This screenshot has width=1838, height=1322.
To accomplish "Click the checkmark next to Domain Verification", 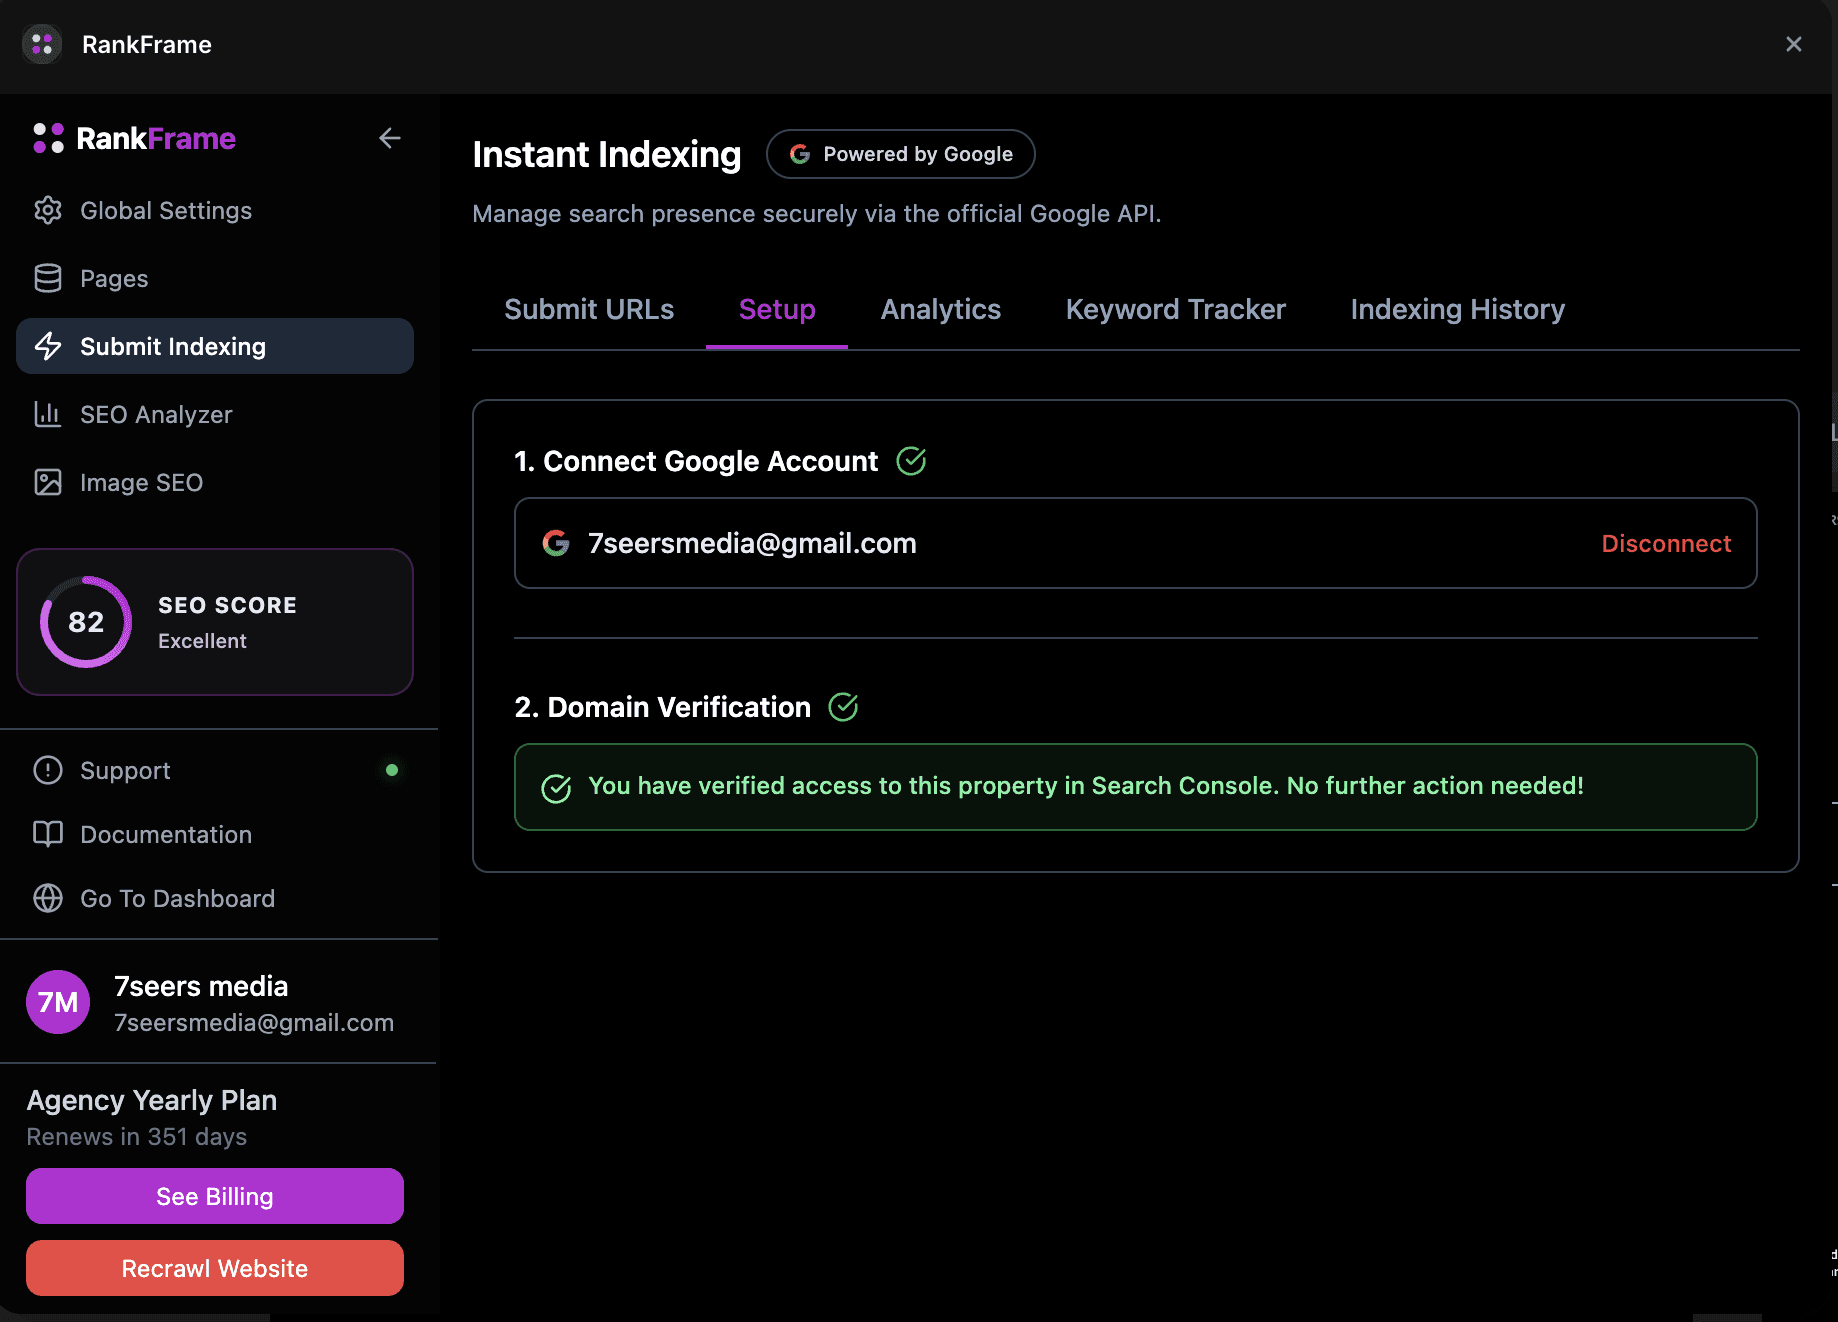I will 843,707.
